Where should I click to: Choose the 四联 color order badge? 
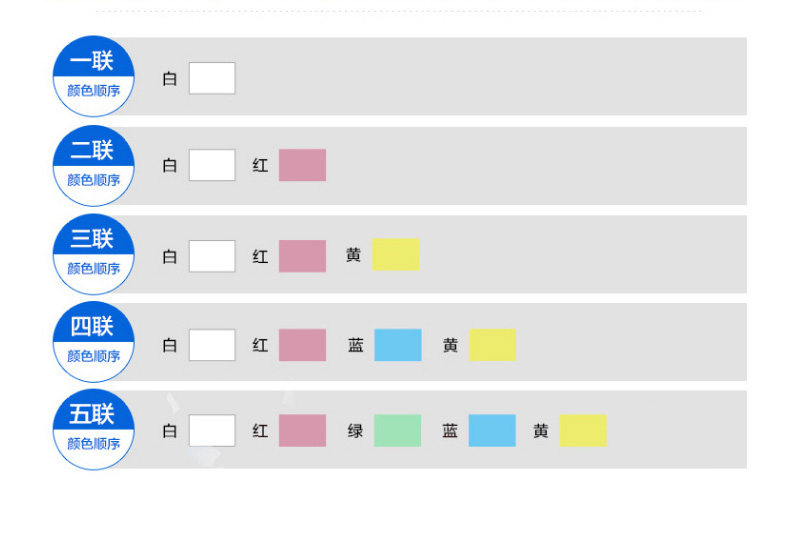click(93, 341)
